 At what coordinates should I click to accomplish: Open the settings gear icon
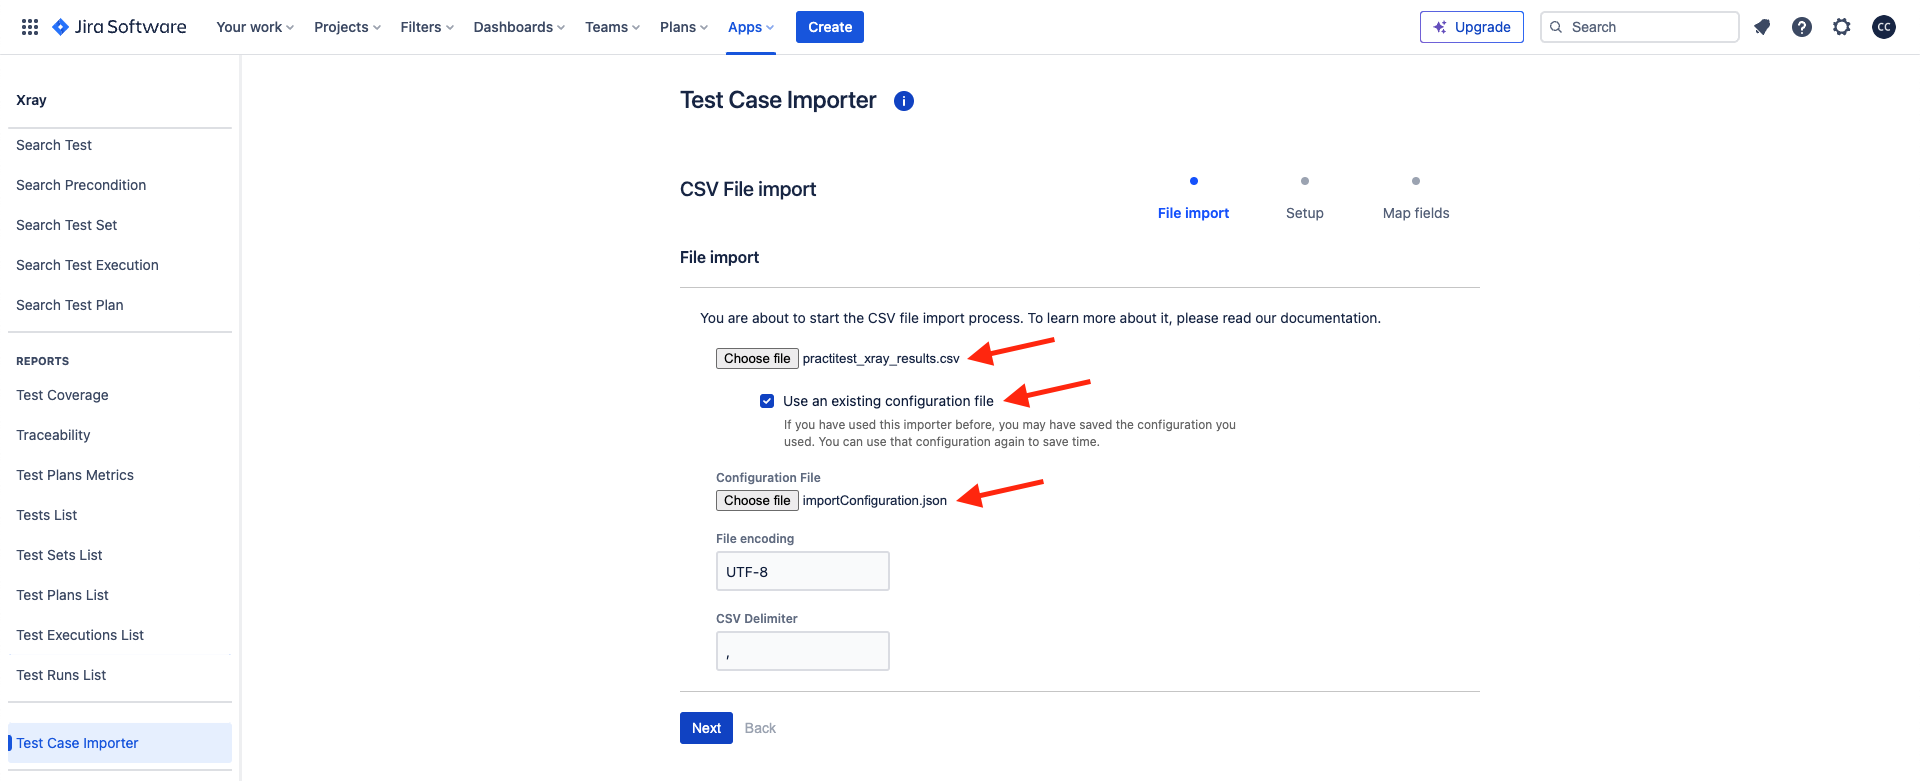point(1842,27)
